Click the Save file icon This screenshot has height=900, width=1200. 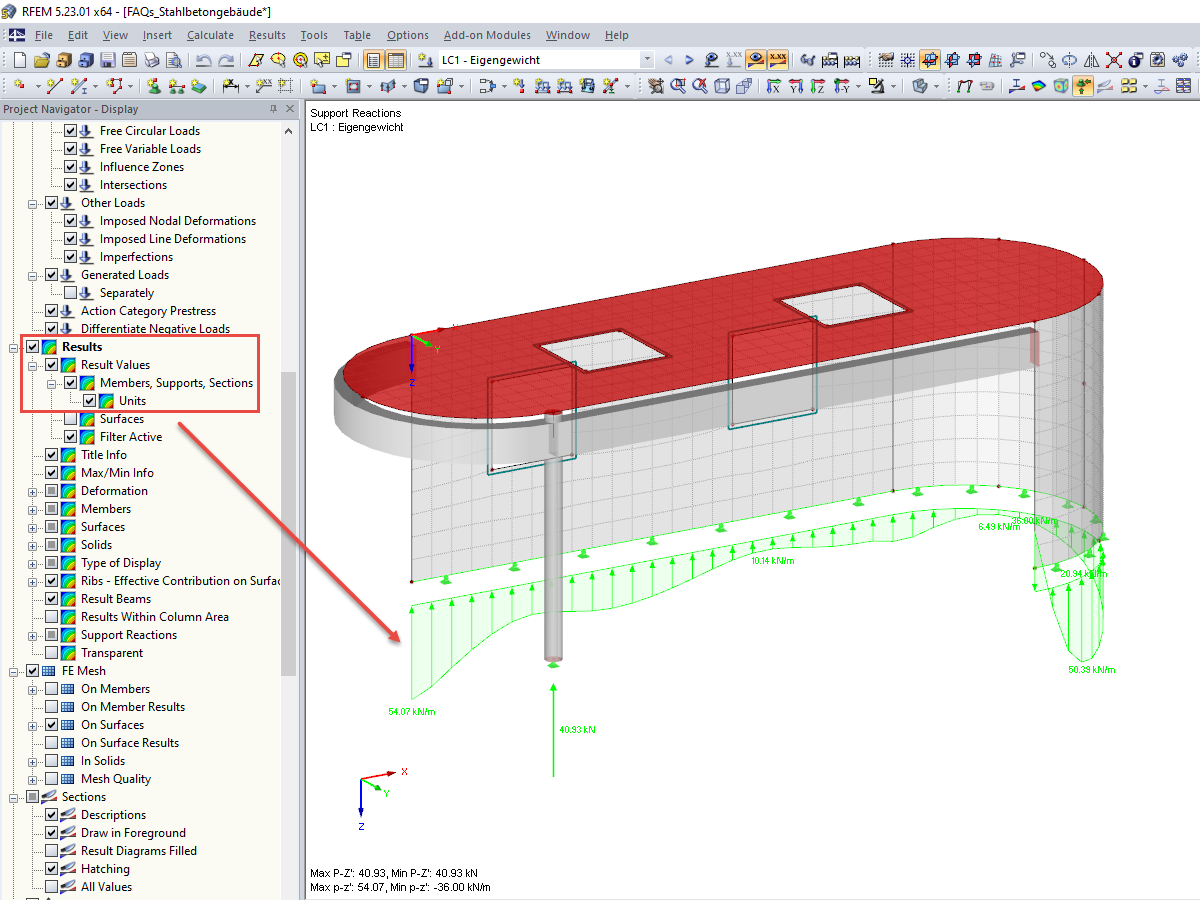[x=107, y=60]
